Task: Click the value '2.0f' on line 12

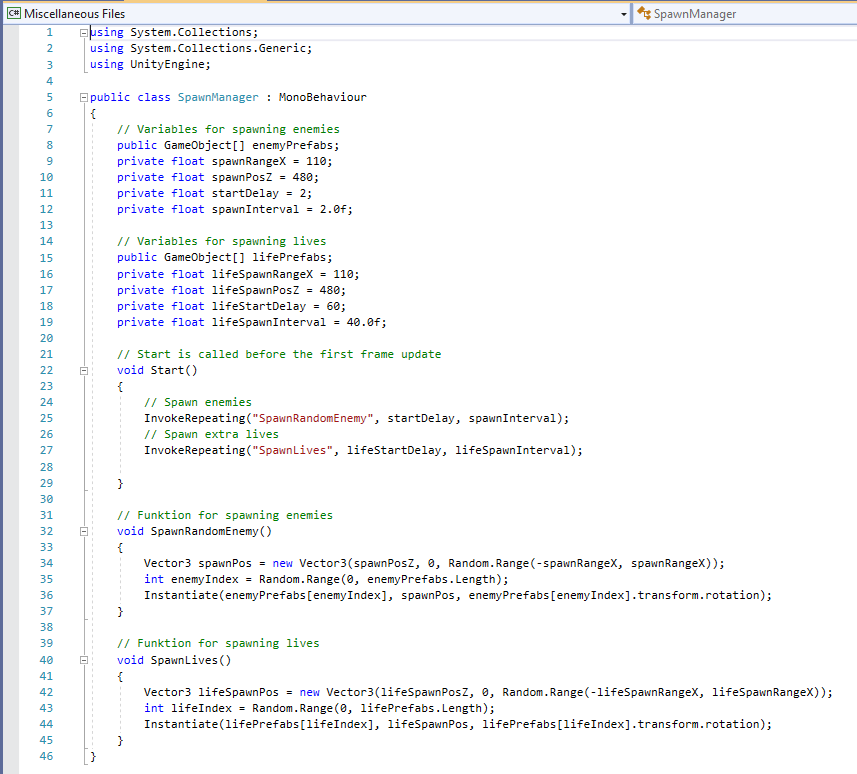Action: (333, 209)
